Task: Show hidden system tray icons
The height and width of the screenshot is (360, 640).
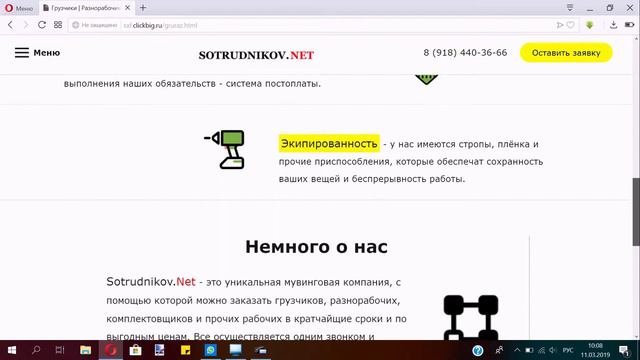Action: (517, 350)
